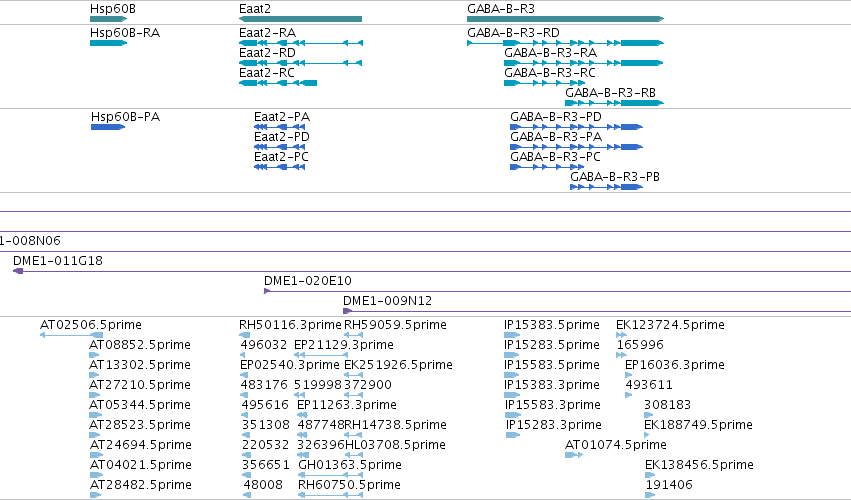Open the GABA-B-R3-RA transcript label
This screenshot has width=851, height=500.
[550, 53]
